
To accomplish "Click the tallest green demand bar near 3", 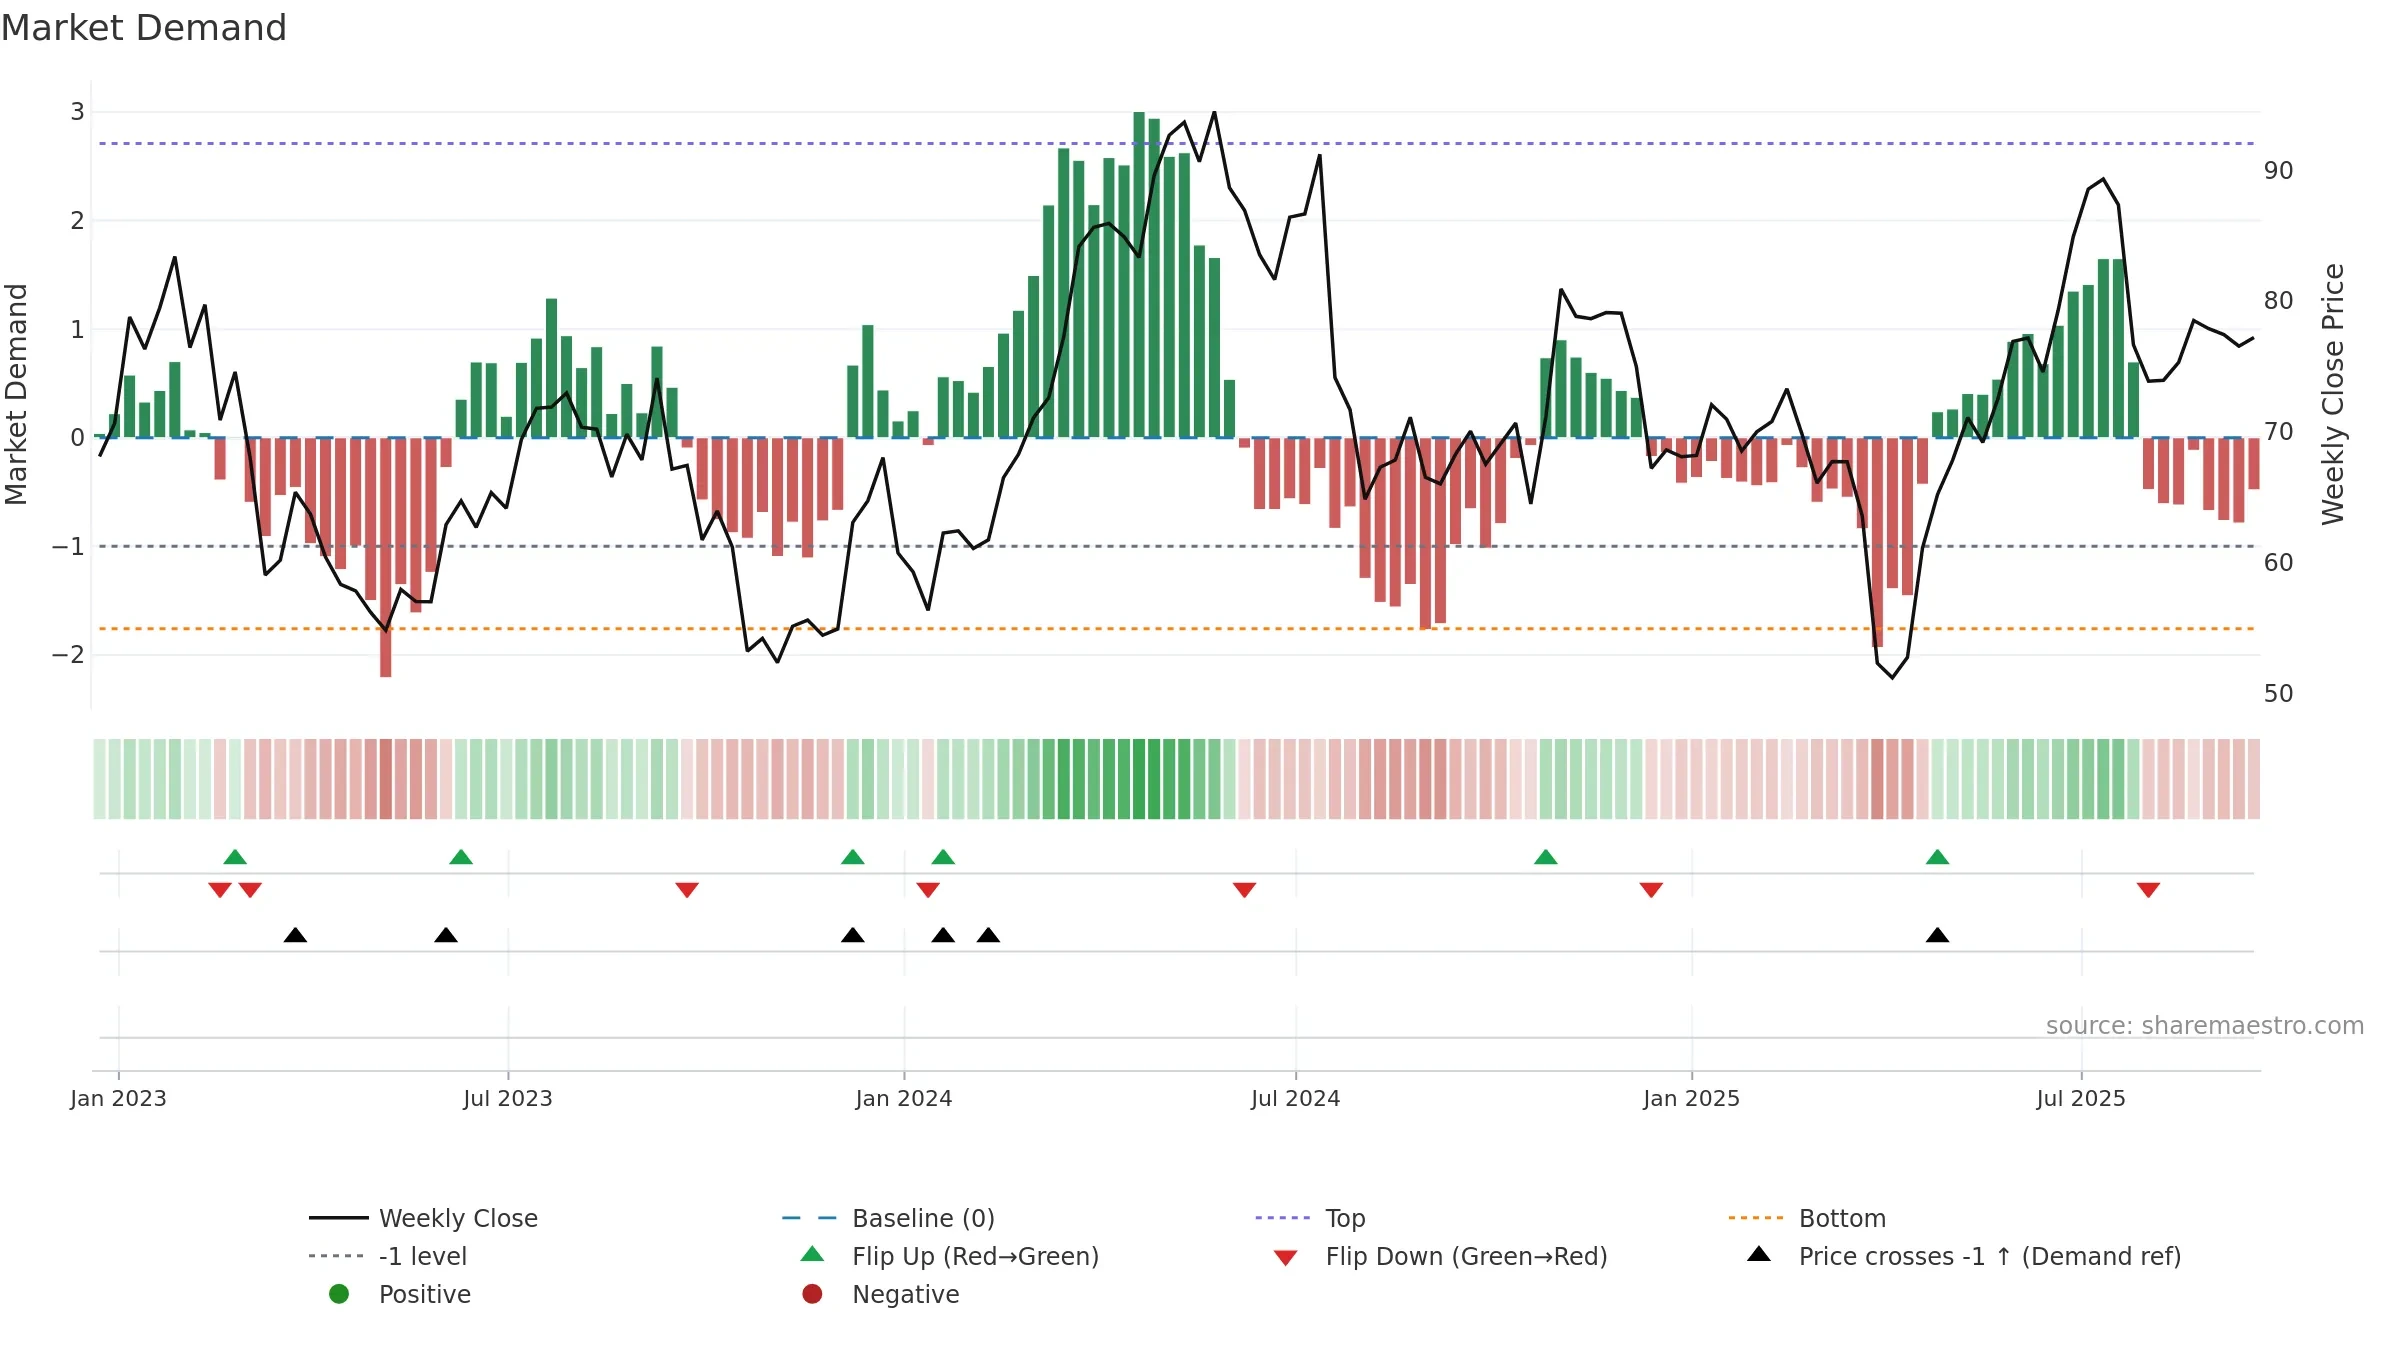I will point(1139,275).
